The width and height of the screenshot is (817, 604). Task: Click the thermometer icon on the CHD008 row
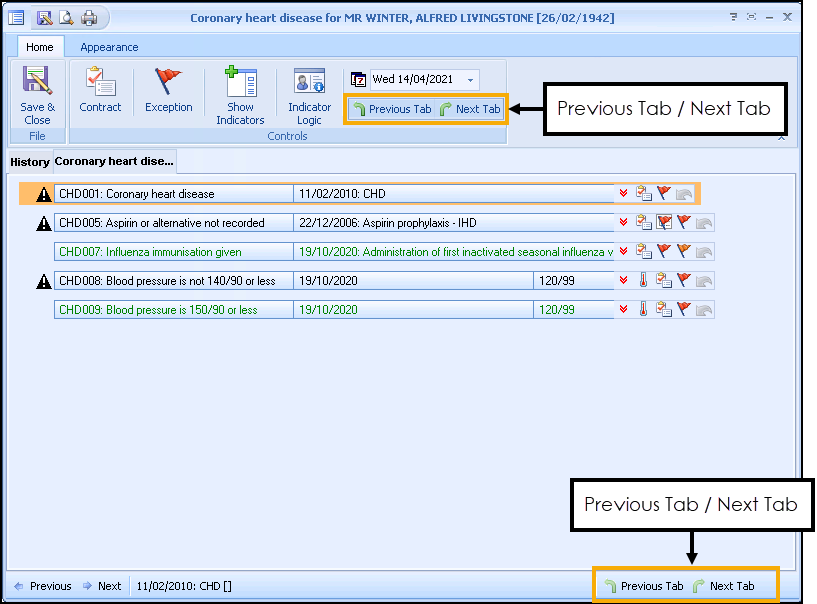point(644,281)
